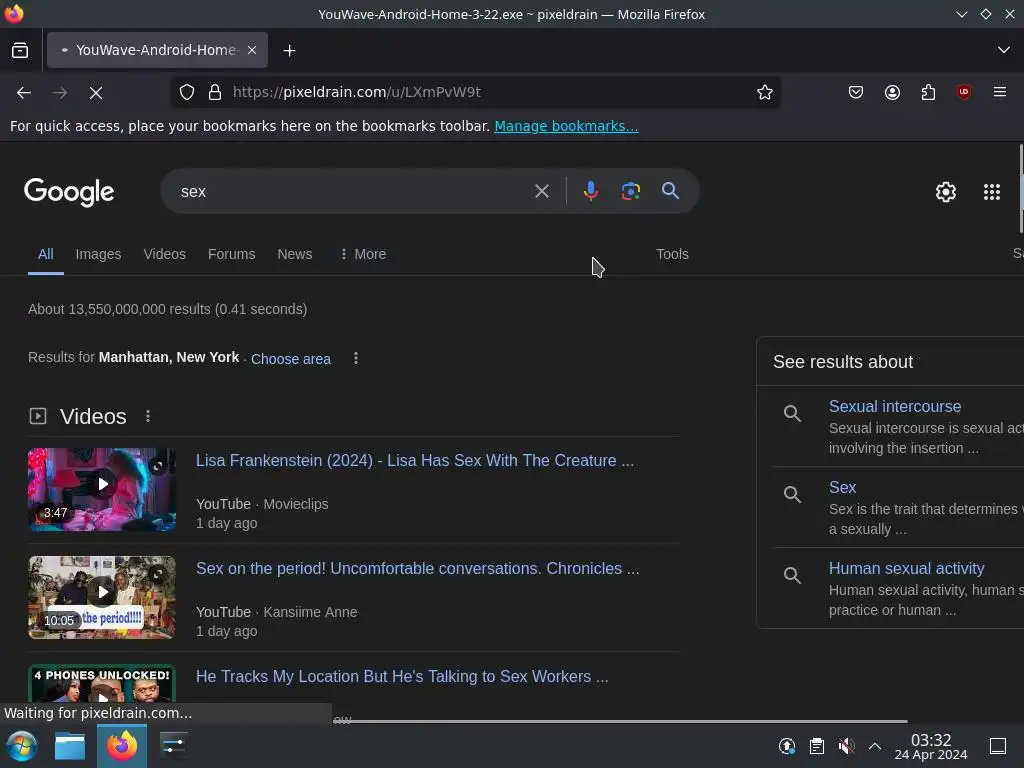Screen dimensions: 1024x768
Task: Open Sexual intercourse results link
Action: [895, 406]
